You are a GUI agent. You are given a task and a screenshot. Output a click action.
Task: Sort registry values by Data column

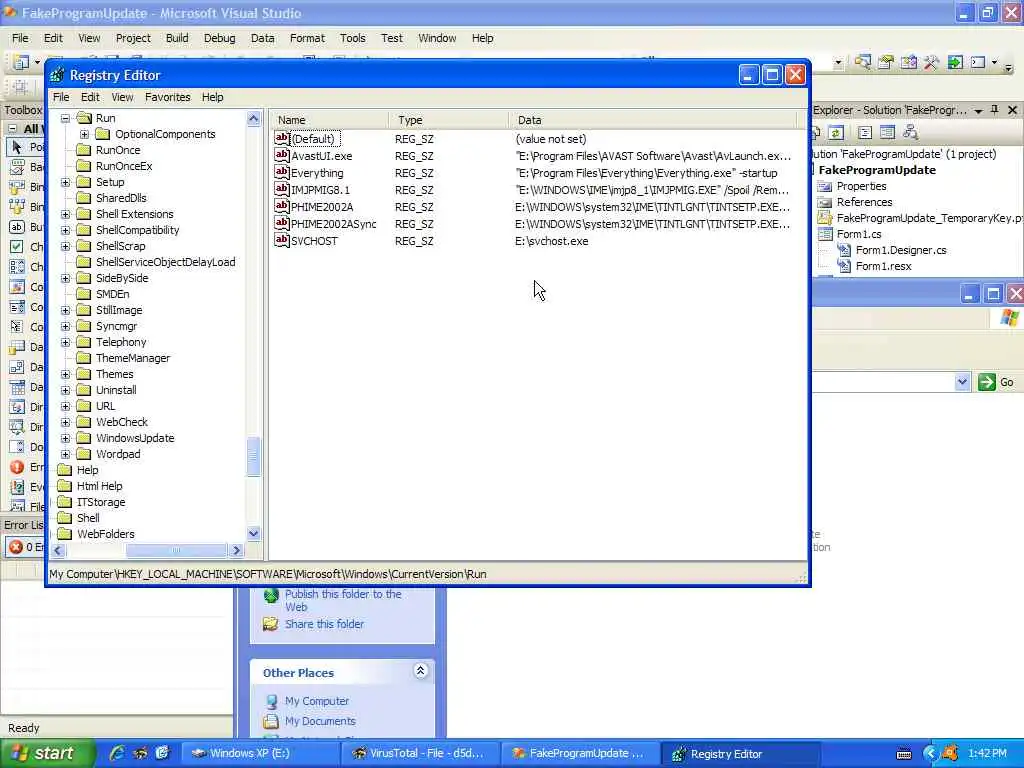click(x=653, y=120)
